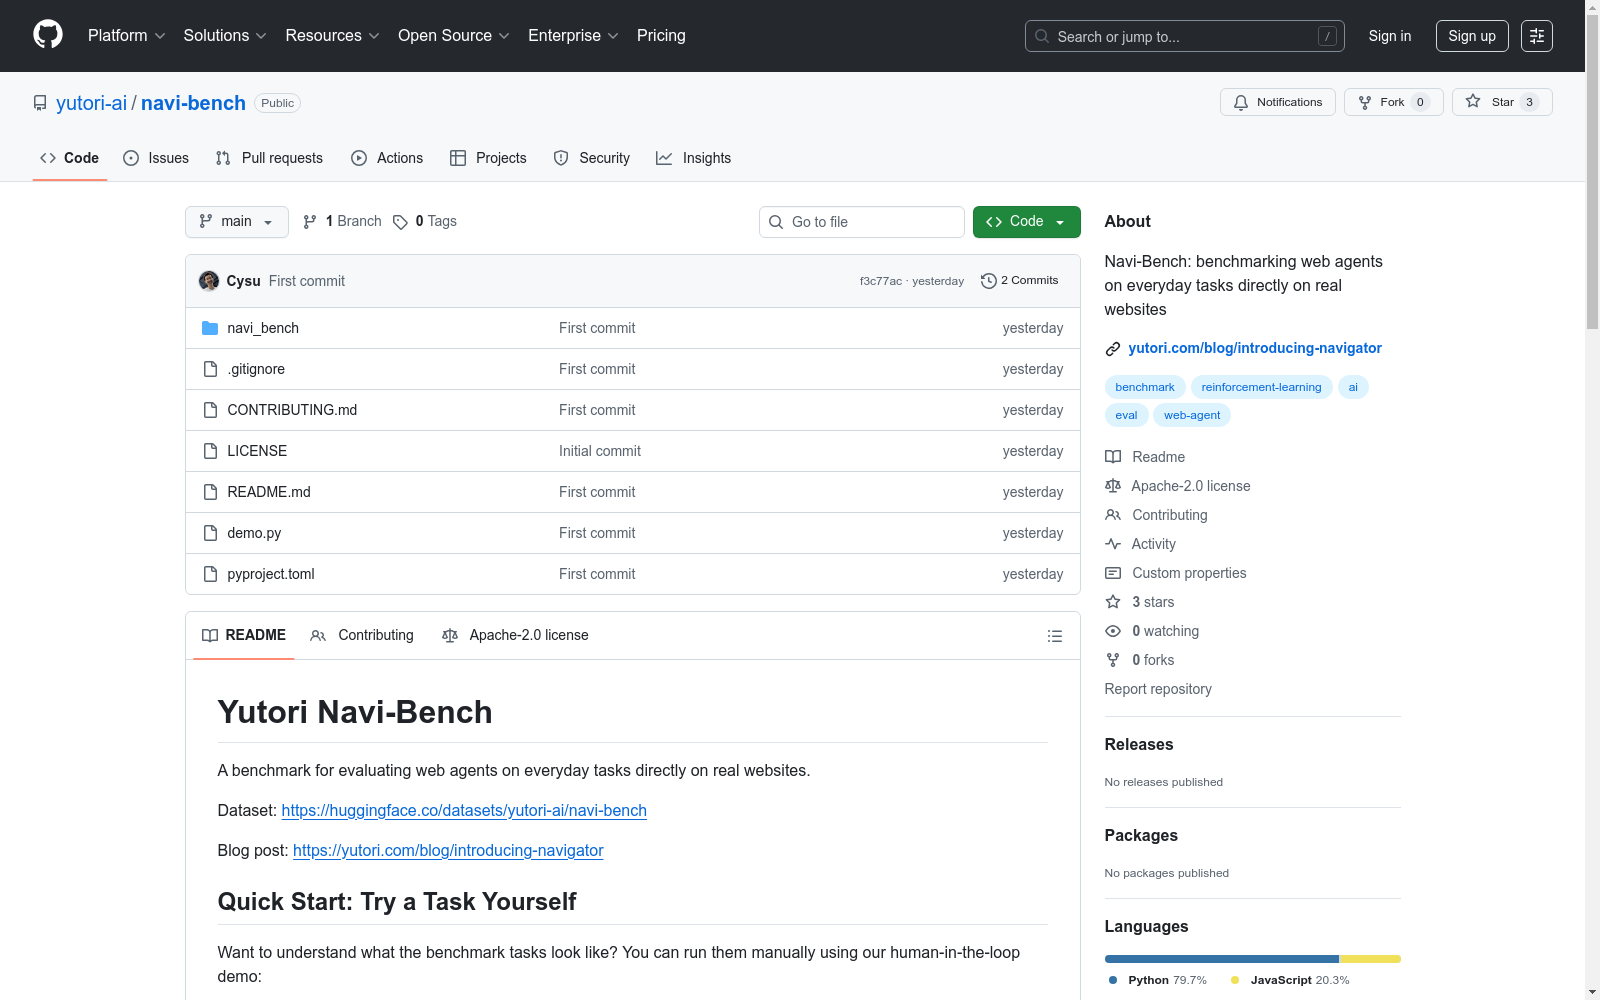Open the Hugging Face dataset link

tap(464, 811)
